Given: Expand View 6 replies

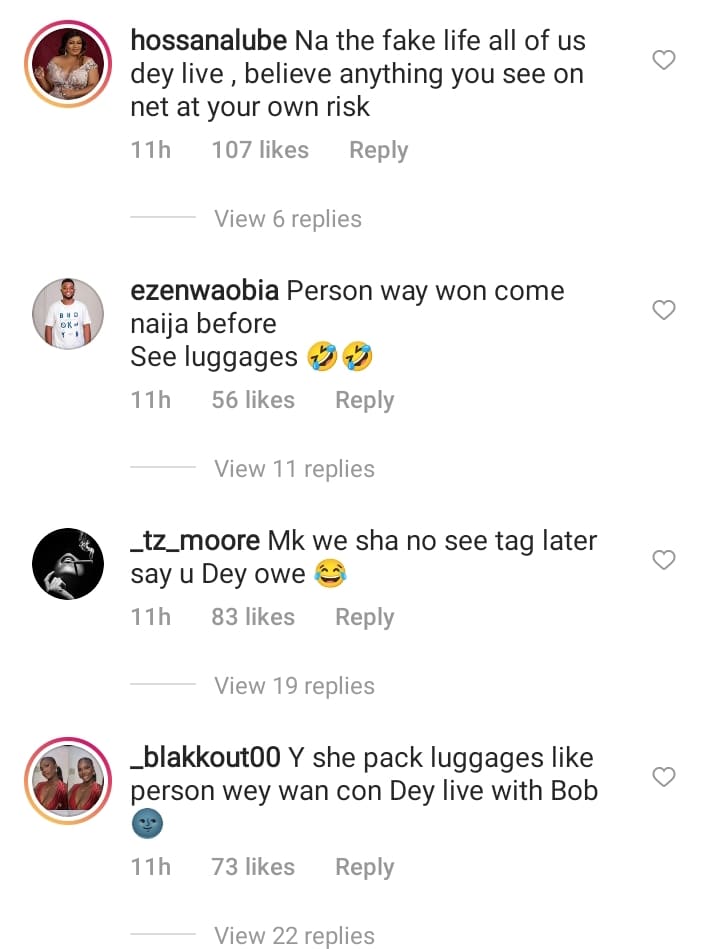Looking at the screenshot, I should coord(288,219).
